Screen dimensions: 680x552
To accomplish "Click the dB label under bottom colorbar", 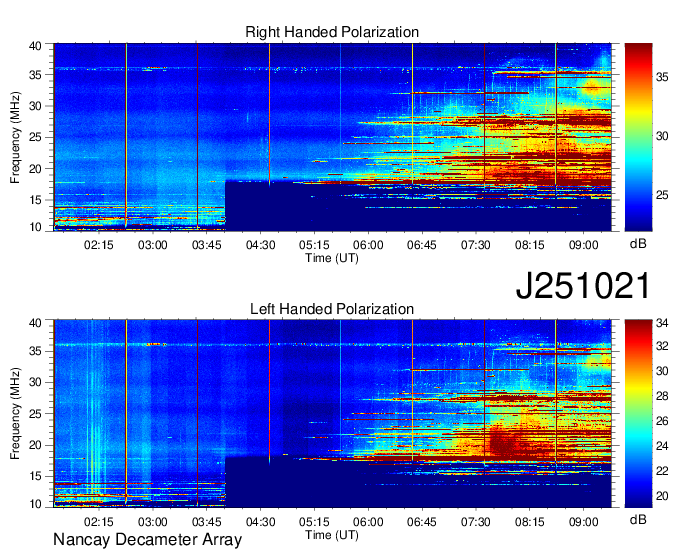I will click(638, 520).
